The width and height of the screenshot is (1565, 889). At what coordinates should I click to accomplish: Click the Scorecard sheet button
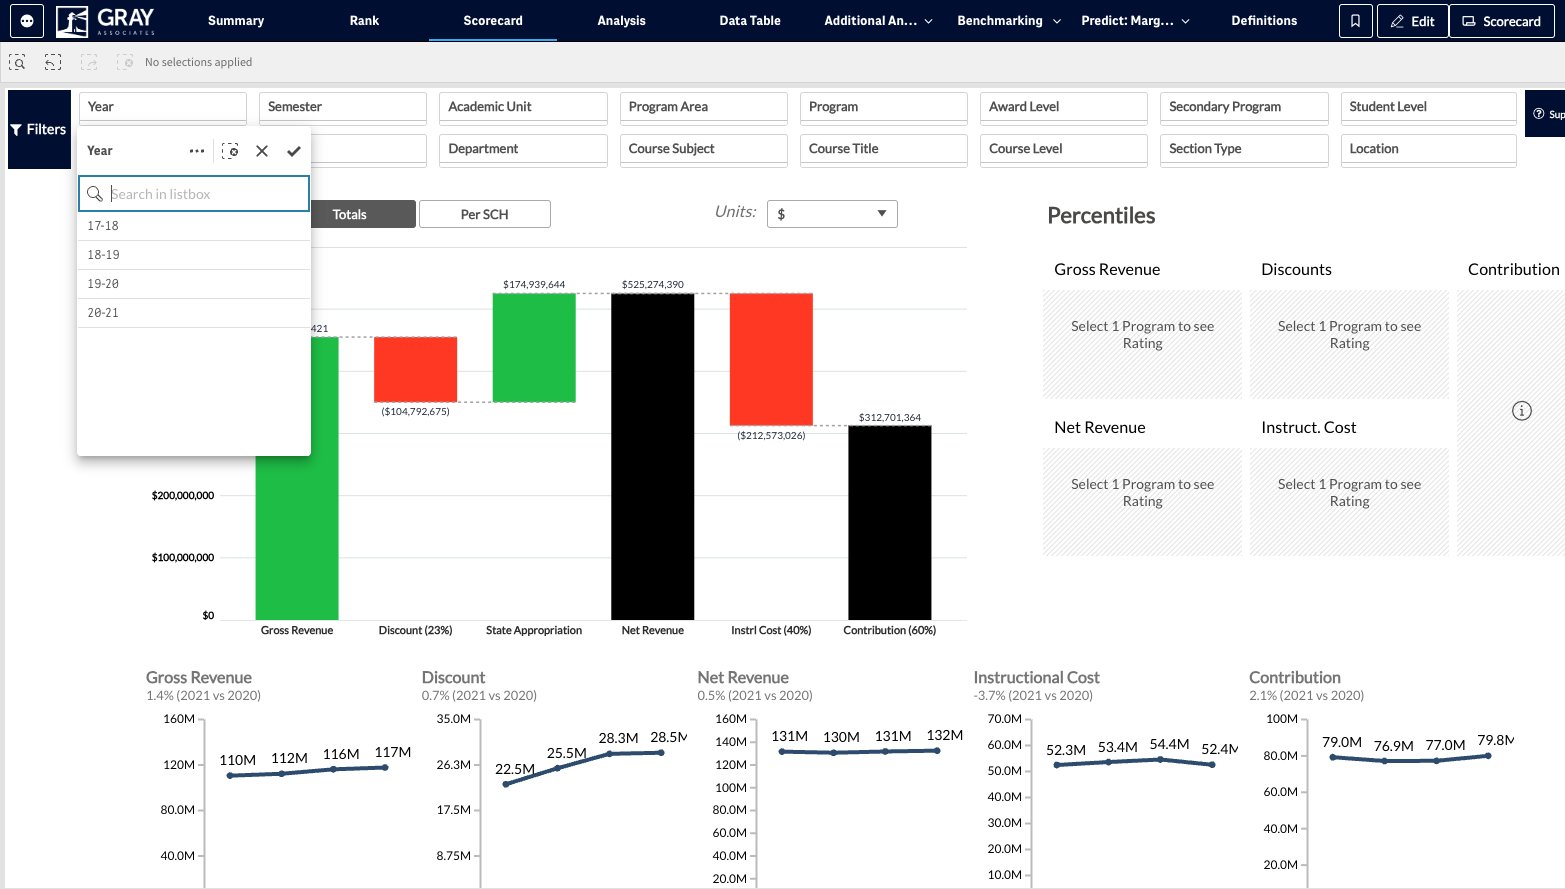coord(1502,21)
